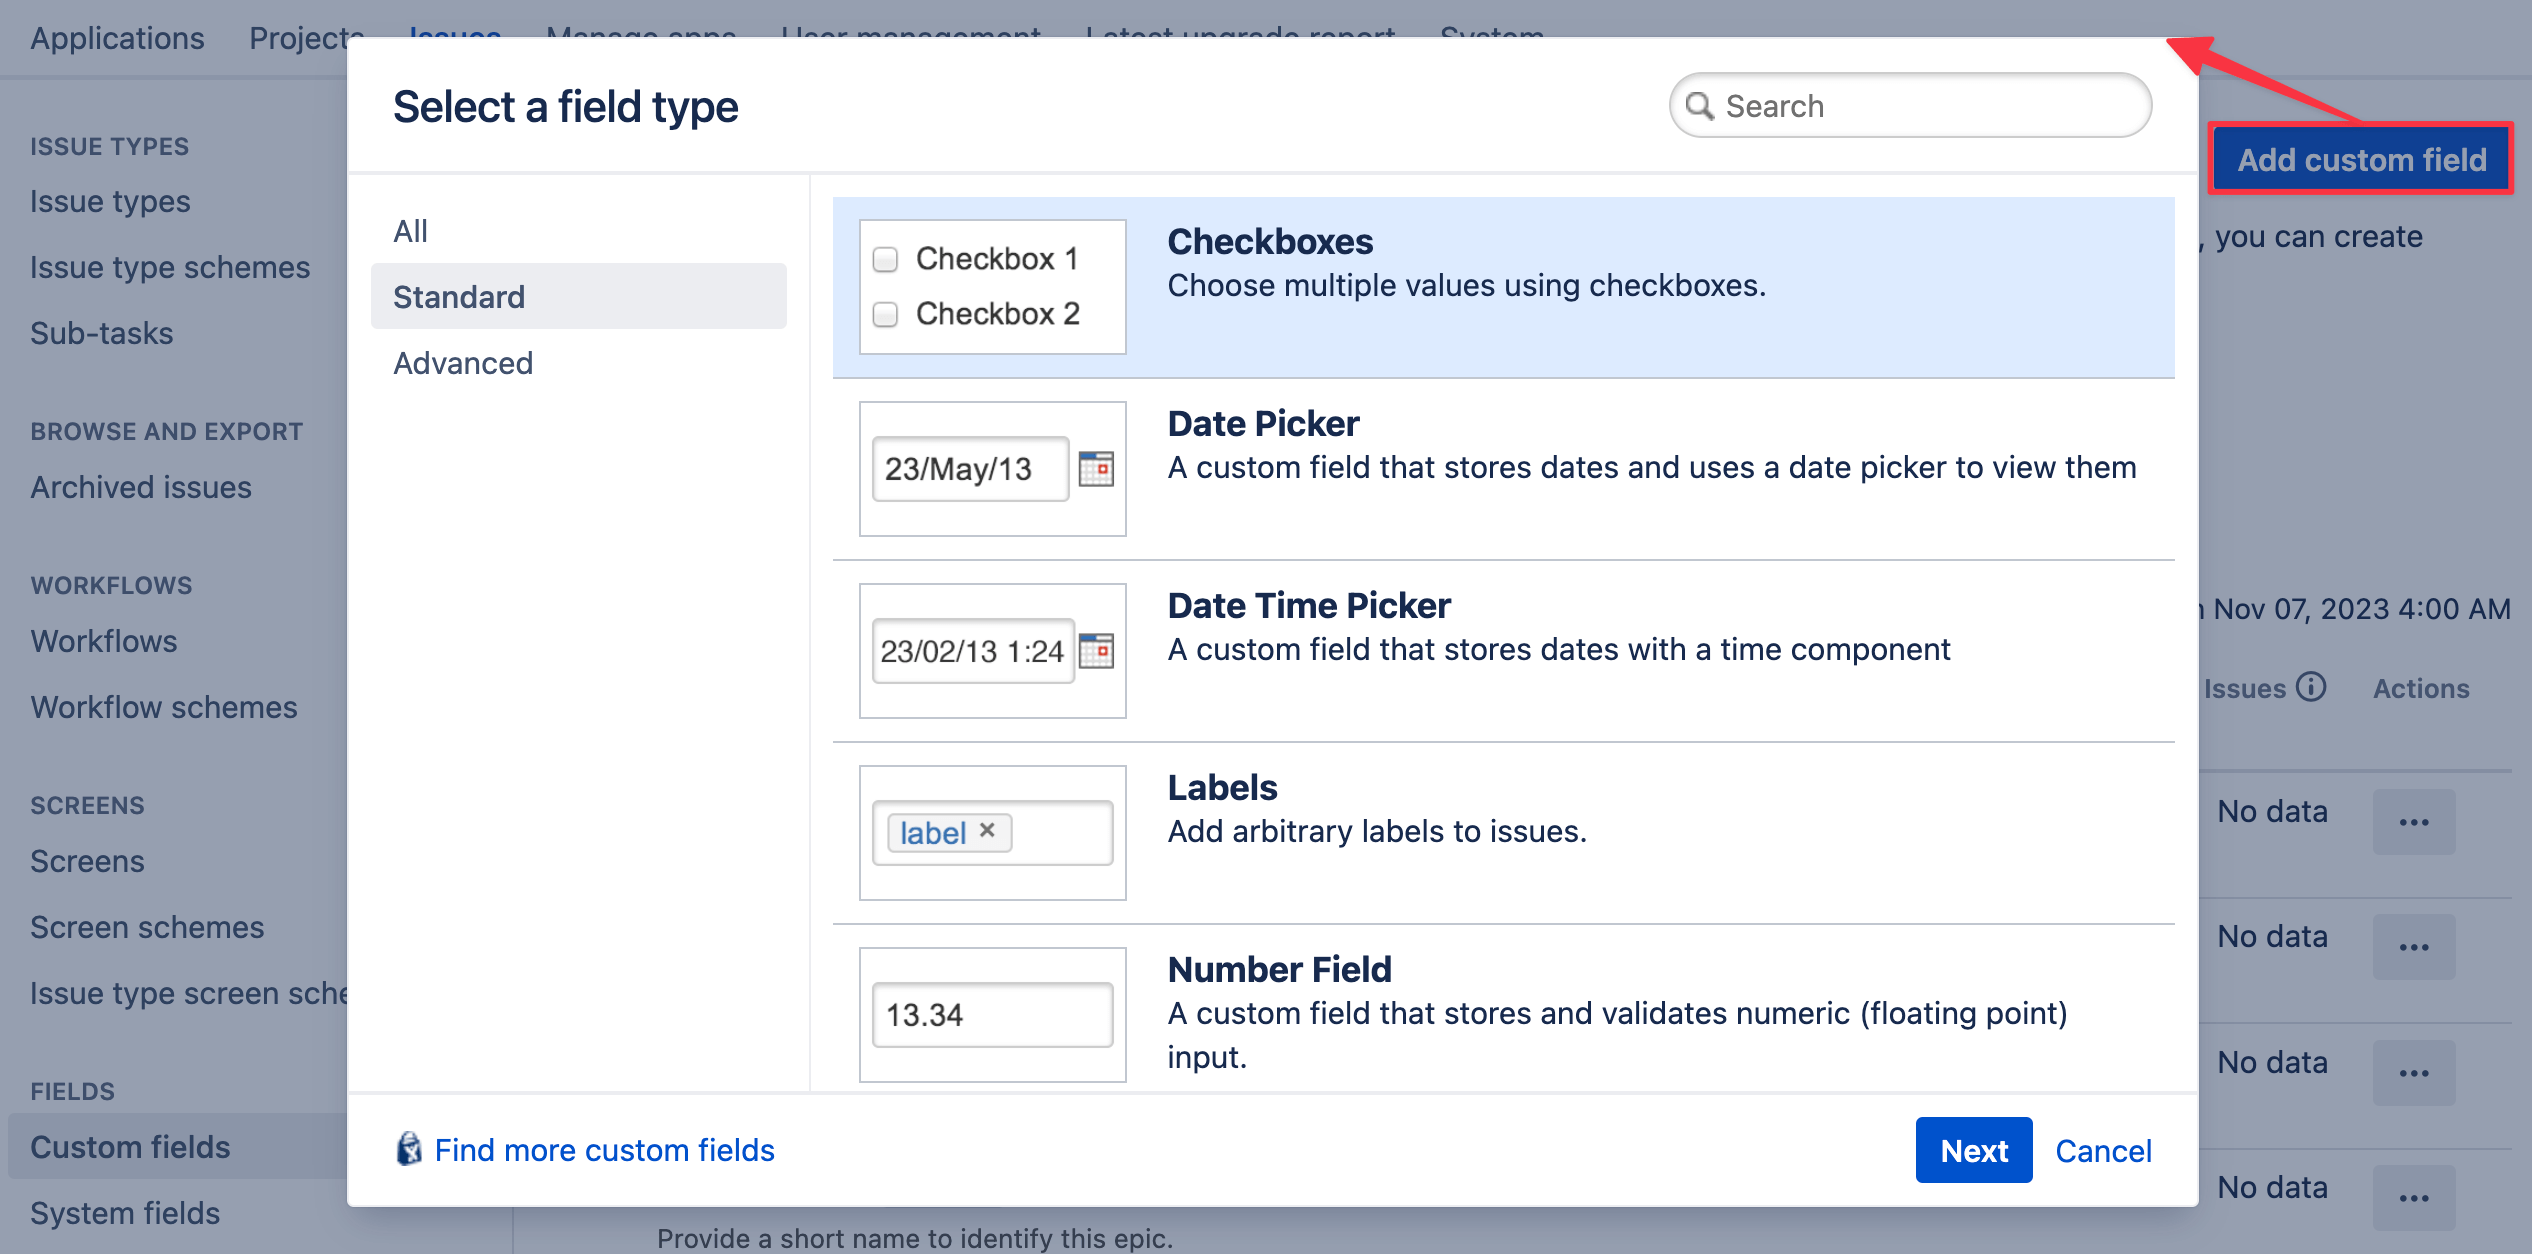
Task: Open the last row's Actions ellipsis menu
Action: (2413, 1197)
